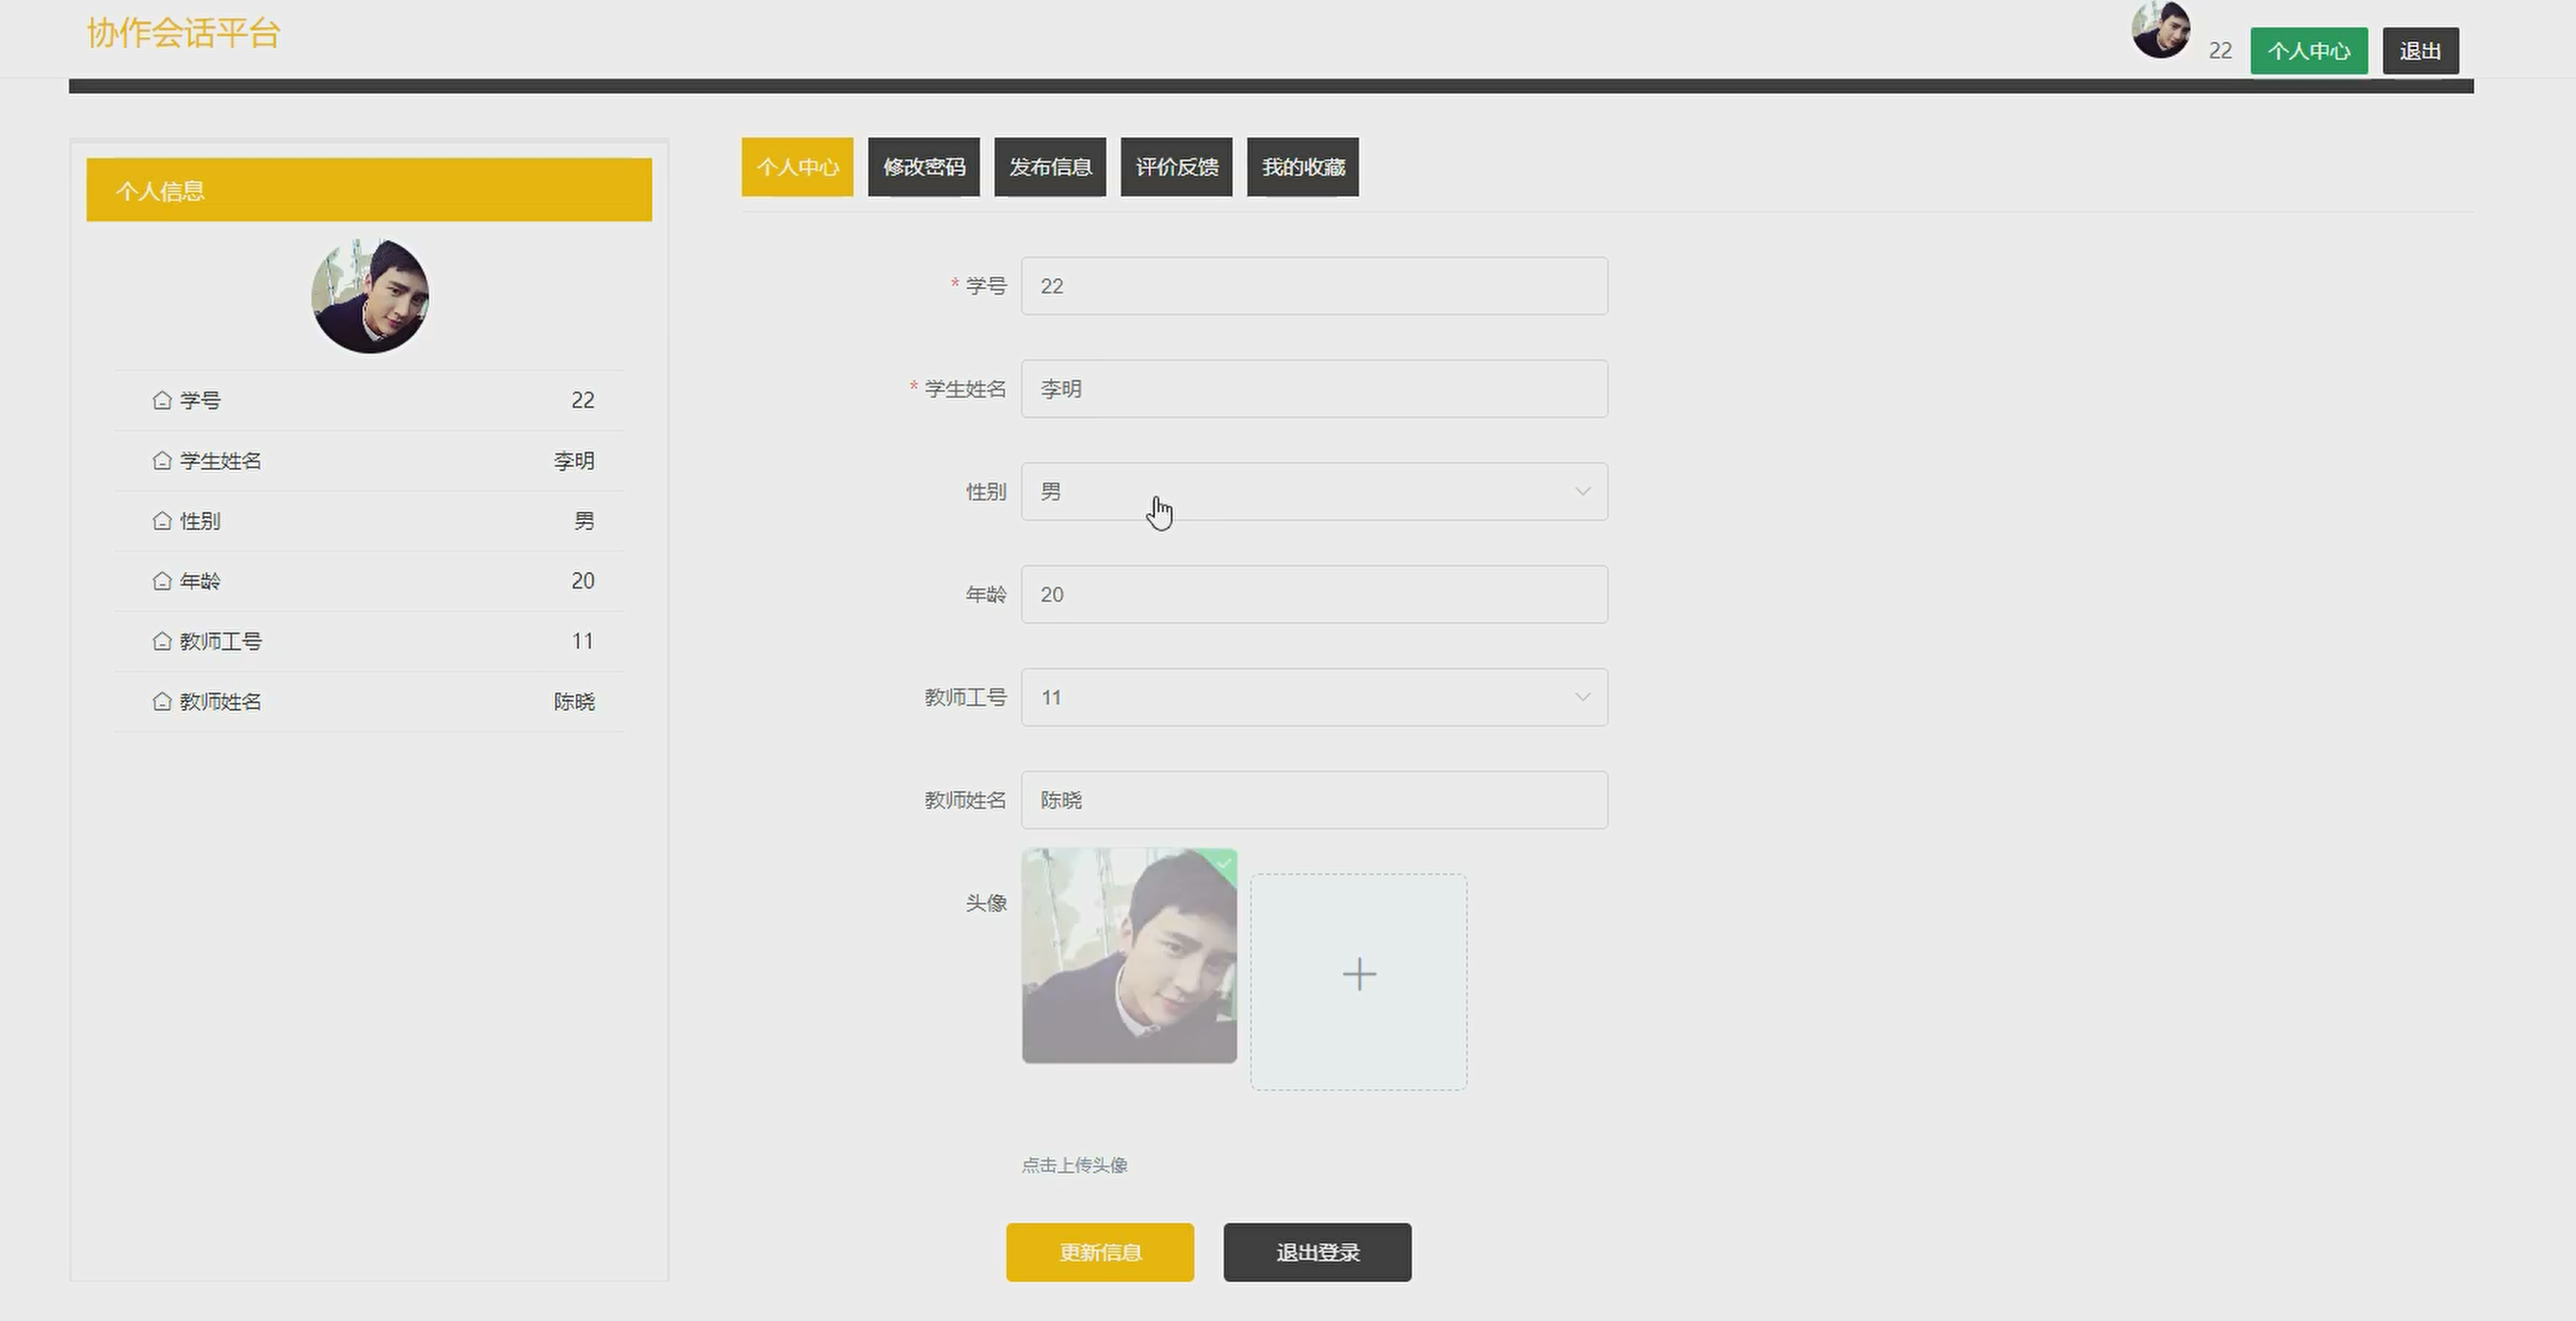Click the green 个人中心 header button
This screenshot has height=1321, width=2576.
[x=2308, y=51]
